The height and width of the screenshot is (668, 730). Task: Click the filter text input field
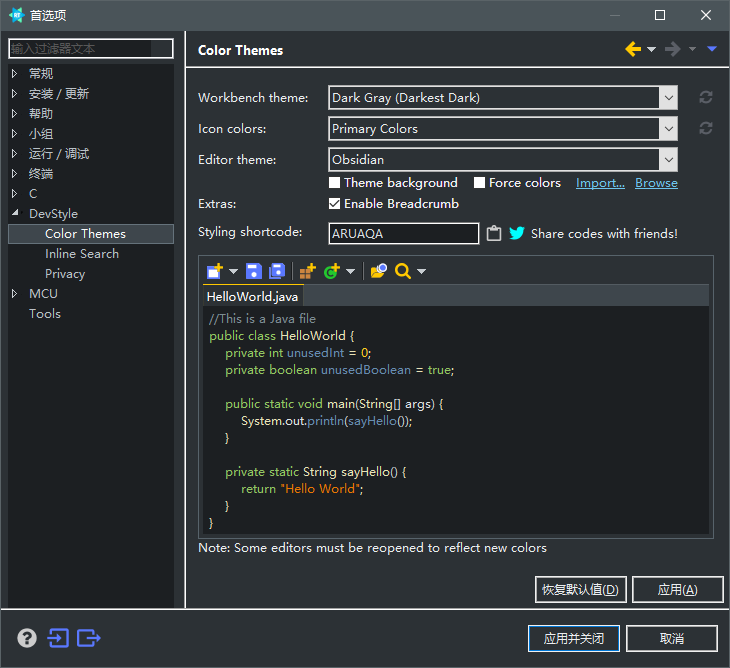pyautogui.click(x=91, y=48)
